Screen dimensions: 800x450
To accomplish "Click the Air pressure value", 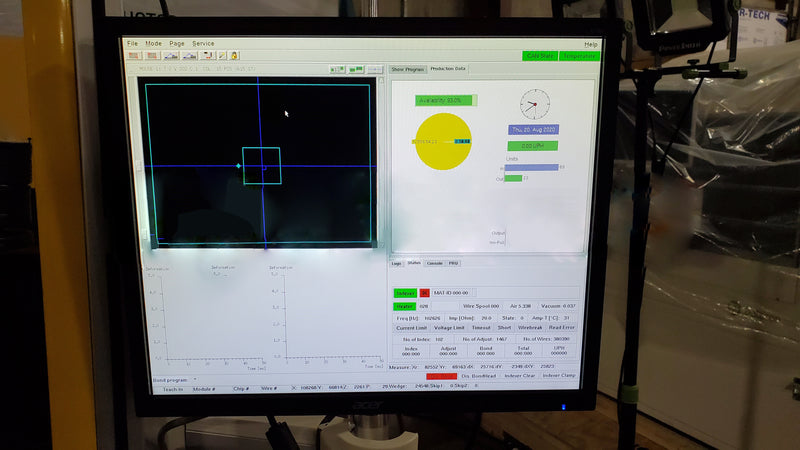I will 520,306.
